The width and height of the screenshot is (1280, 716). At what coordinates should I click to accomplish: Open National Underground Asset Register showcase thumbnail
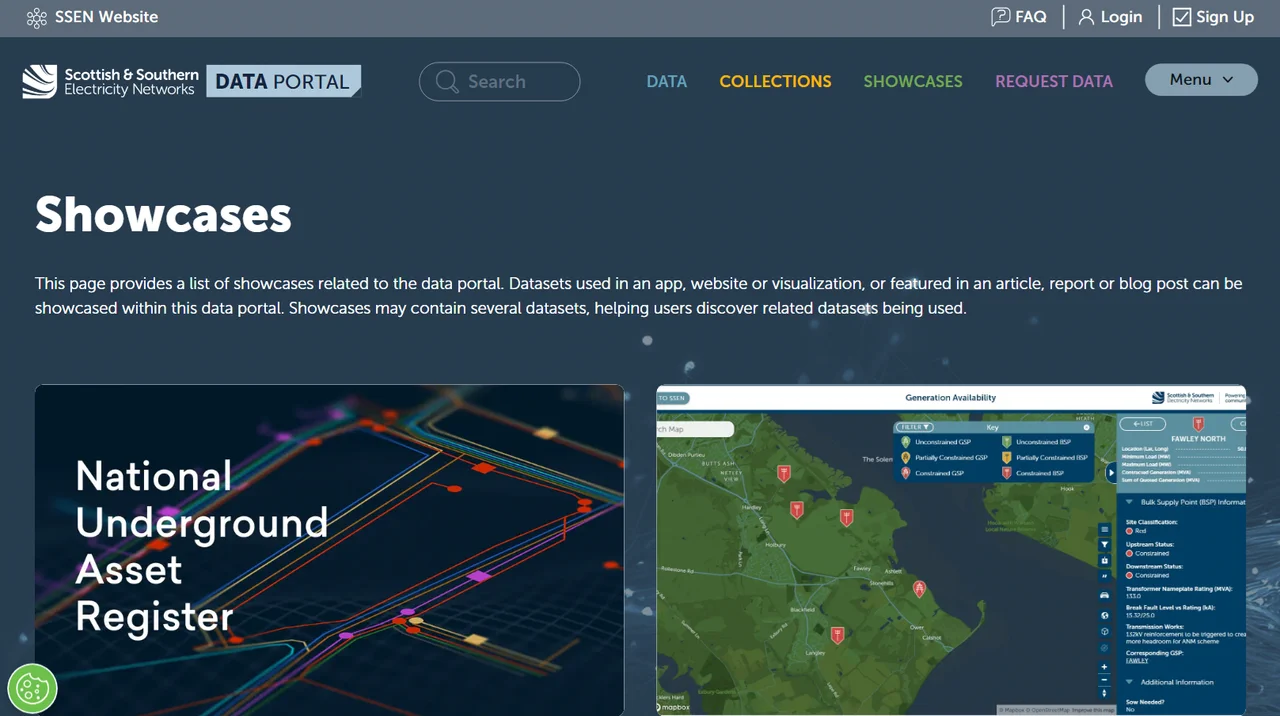click(x=329, y=550)
